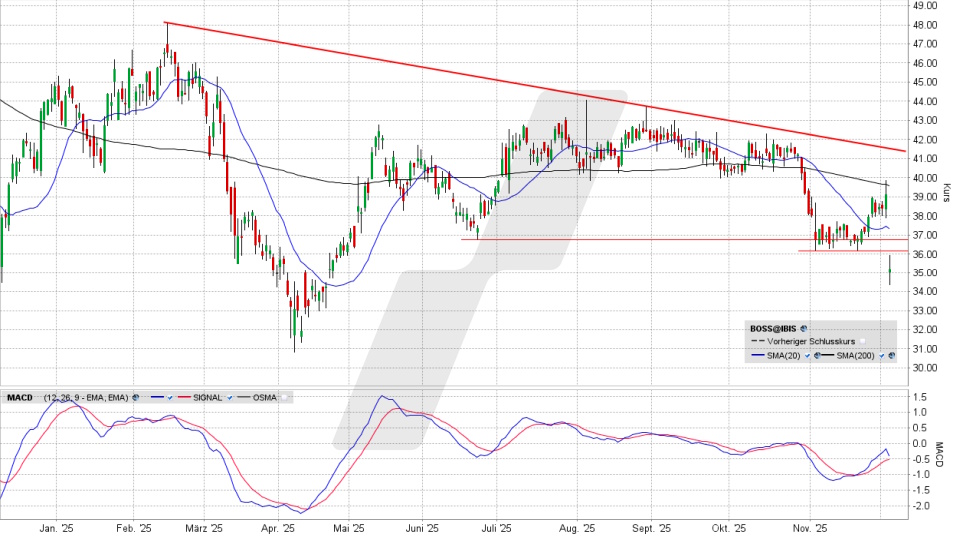The width and height of the screenshot is (960, 540).
Task: Toggle the MACD blue line checkbox
Action: (172, 397)
